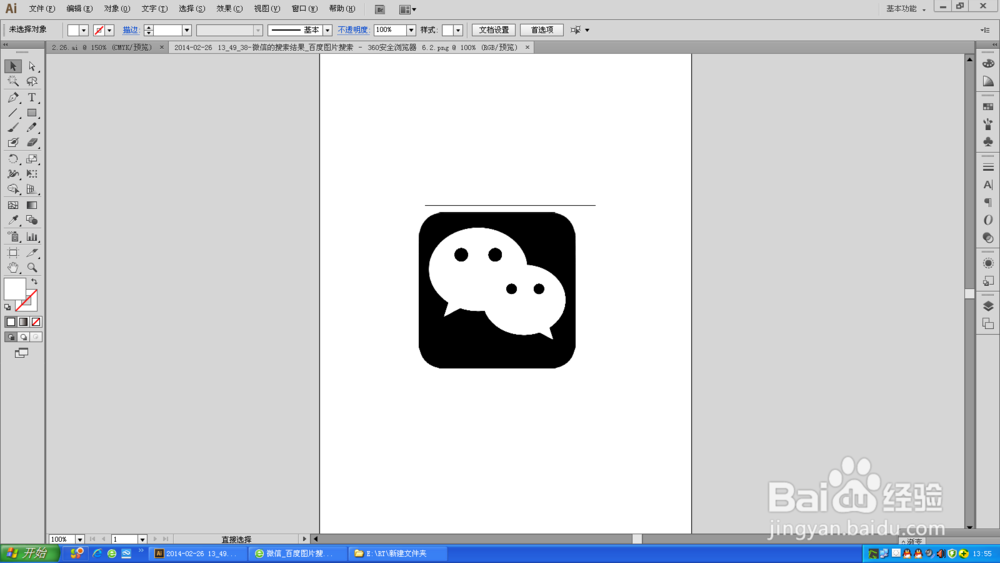Select the Rectangle tool
1000x563 pixels.
click(x=32, y=113)
